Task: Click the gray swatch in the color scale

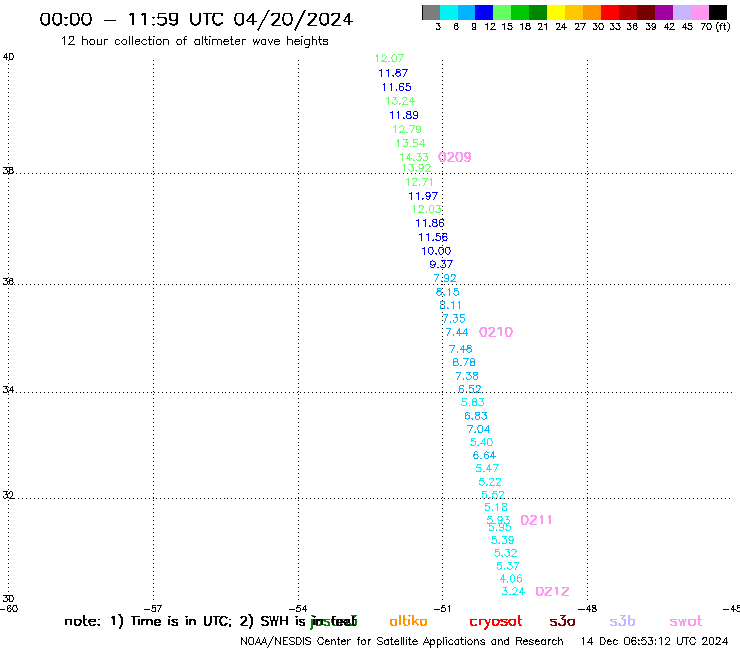Action: pyautogui.click(x=431, y=12)
